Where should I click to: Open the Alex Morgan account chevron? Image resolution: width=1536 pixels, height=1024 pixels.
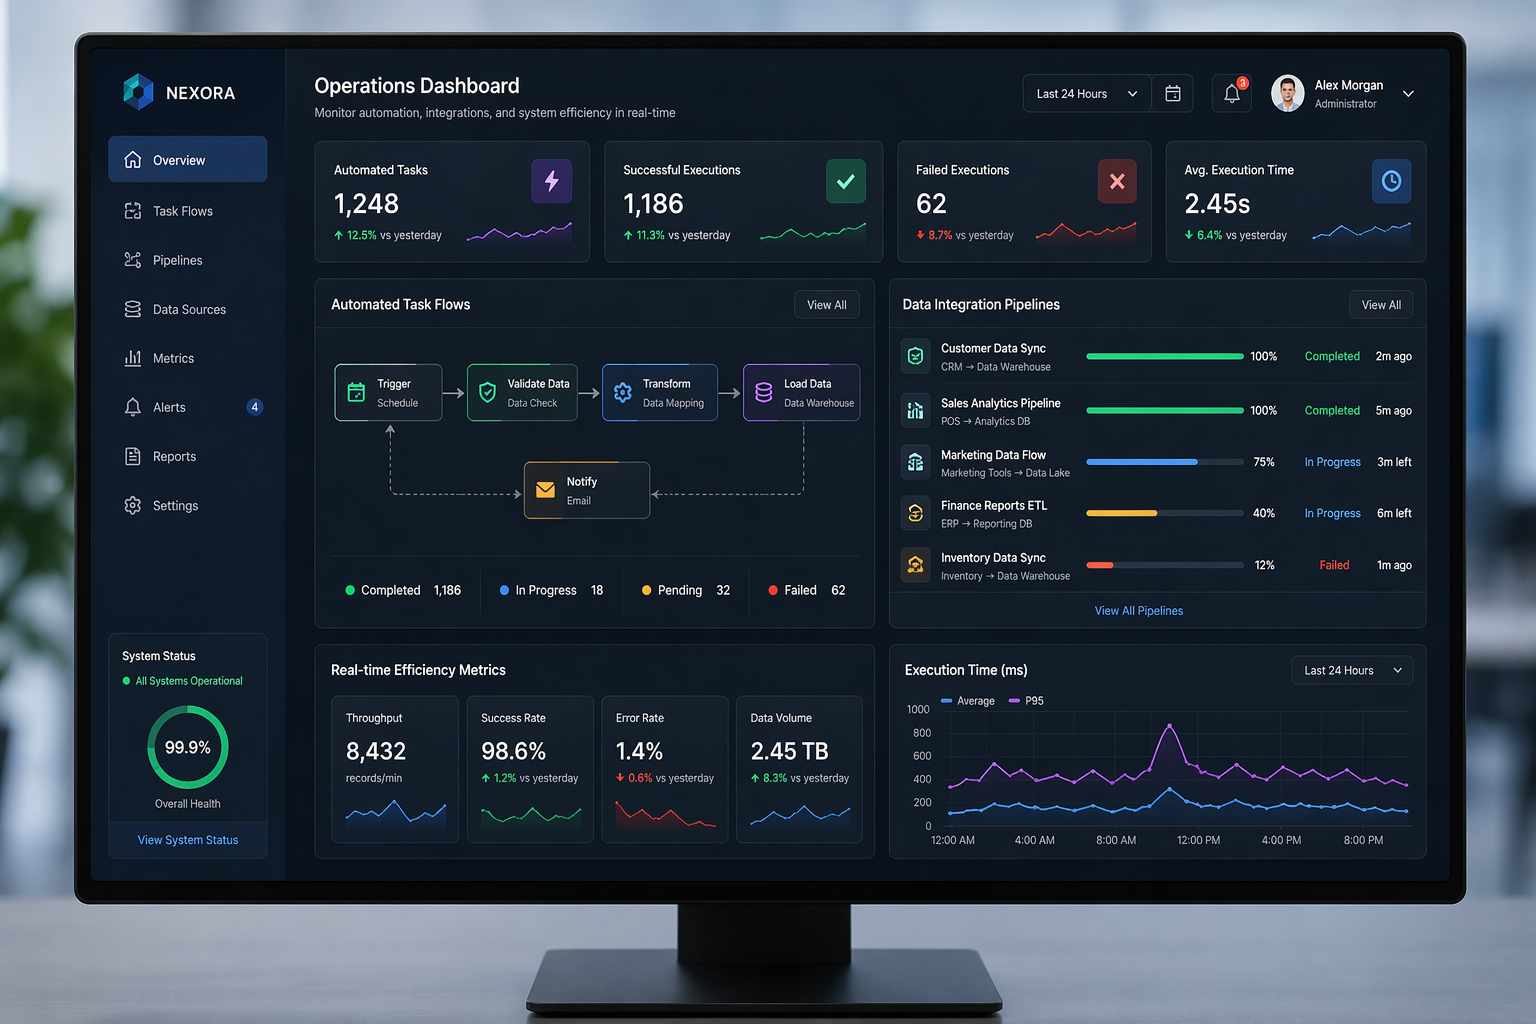(x=1408, y=94)
